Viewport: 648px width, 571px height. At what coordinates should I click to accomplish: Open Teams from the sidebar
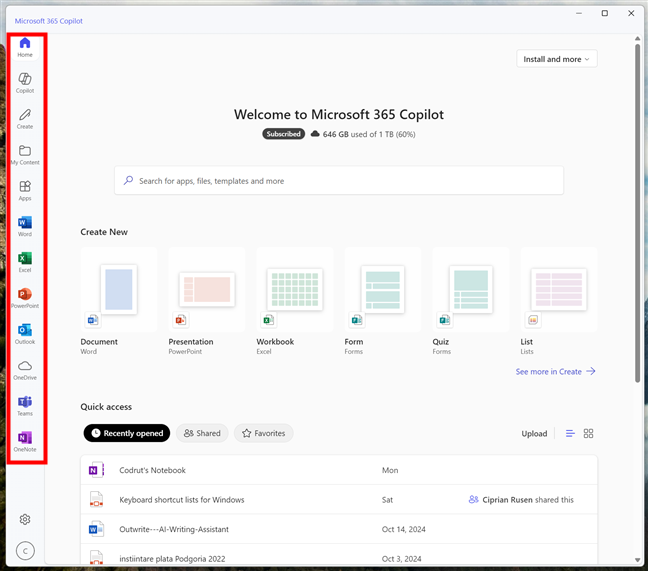coord(25,406)
